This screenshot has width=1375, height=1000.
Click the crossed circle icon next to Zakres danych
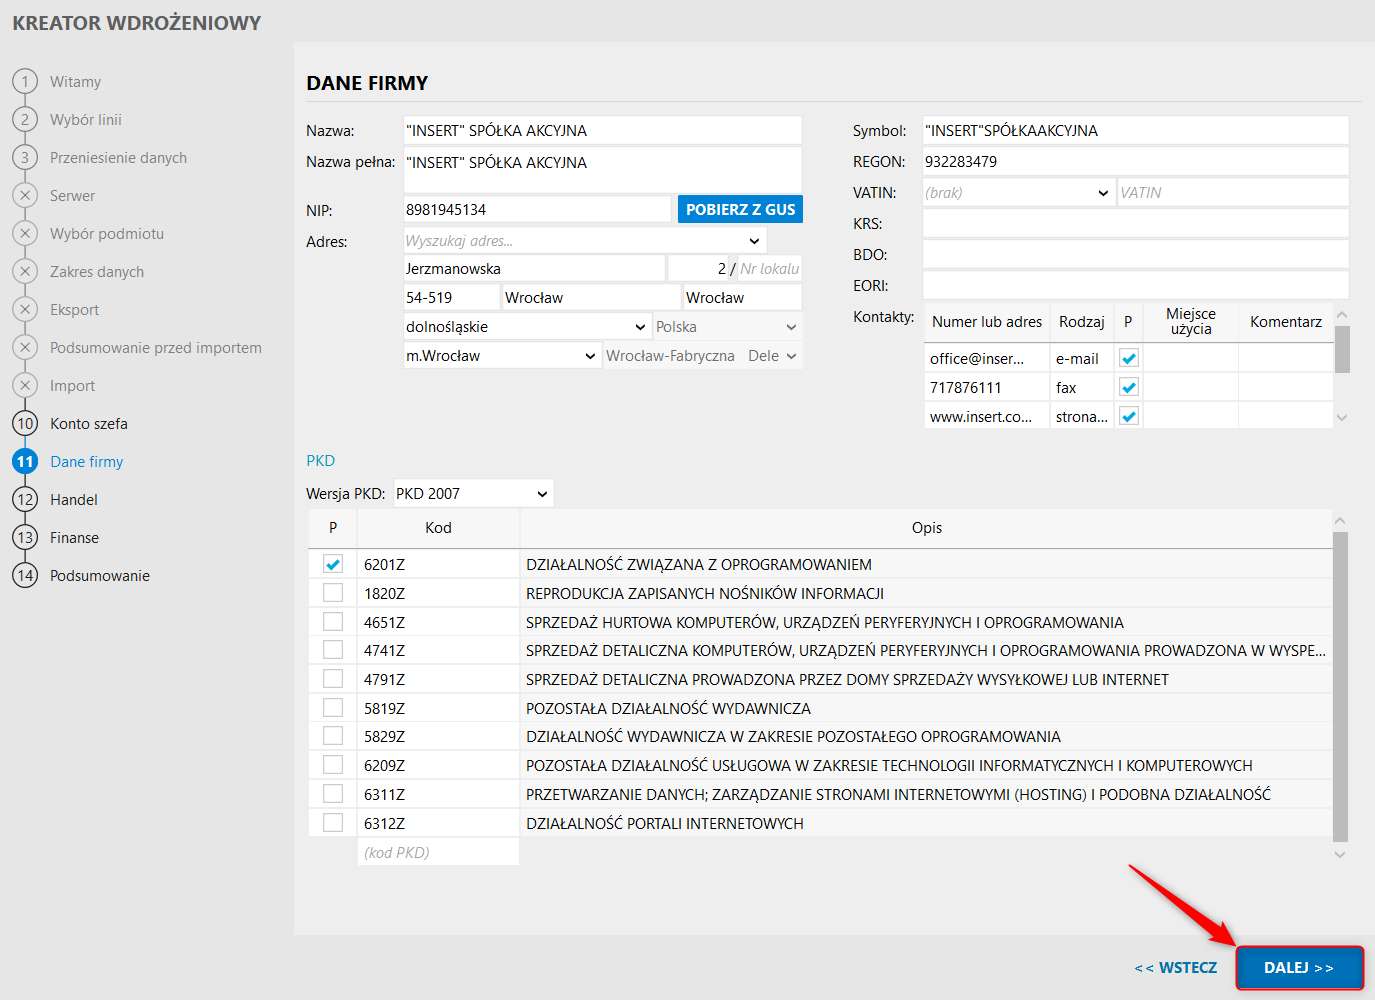coord(25,271)
